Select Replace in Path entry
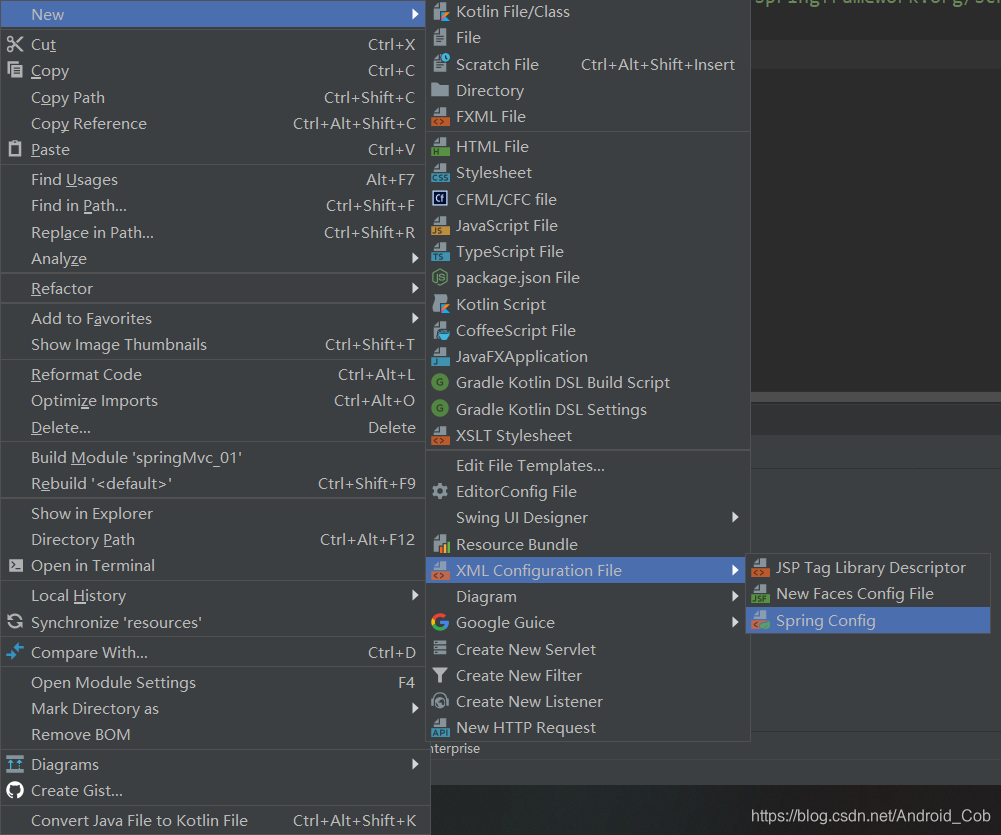 coord(213,232)
